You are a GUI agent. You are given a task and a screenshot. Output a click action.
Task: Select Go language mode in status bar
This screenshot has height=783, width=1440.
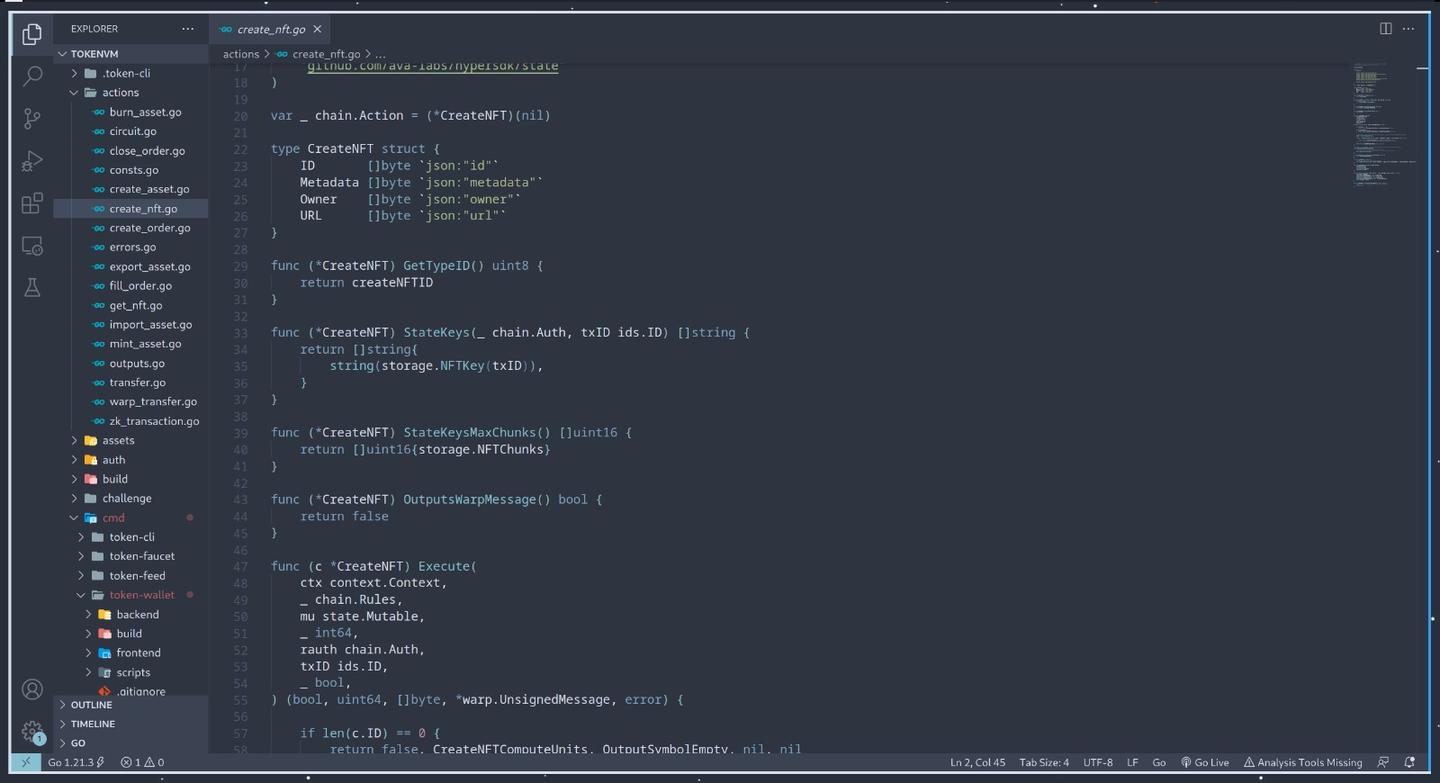click(1159, 762)
